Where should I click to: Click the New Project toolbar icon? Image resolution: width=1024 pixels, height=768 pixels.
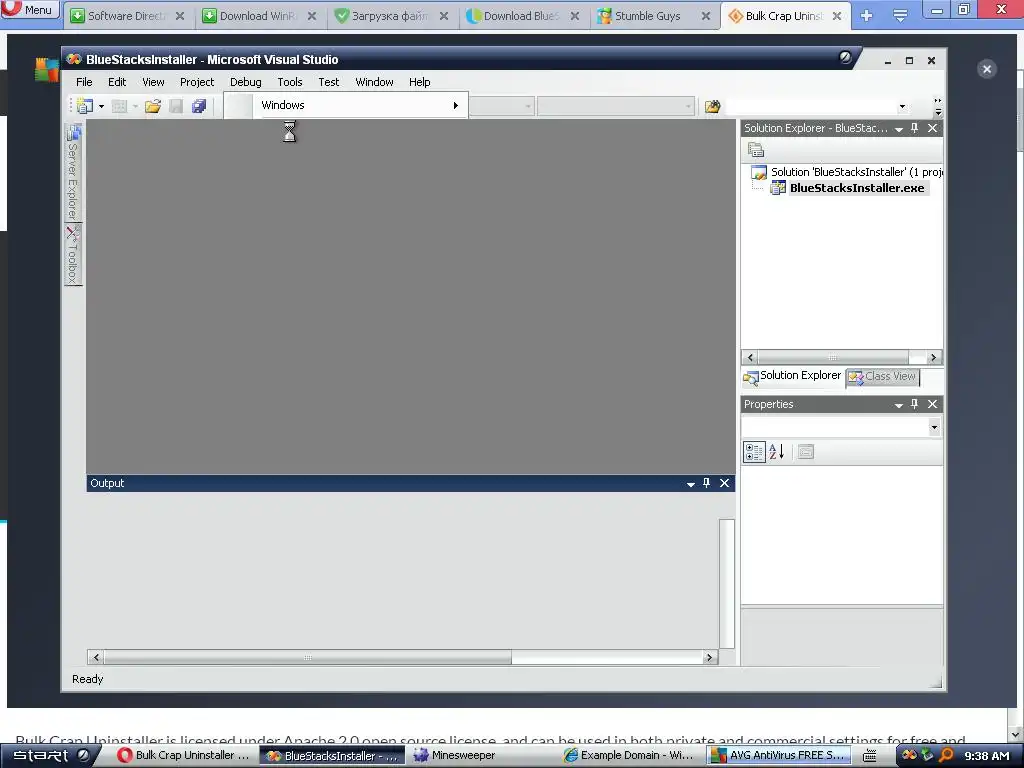click(85, 106)
